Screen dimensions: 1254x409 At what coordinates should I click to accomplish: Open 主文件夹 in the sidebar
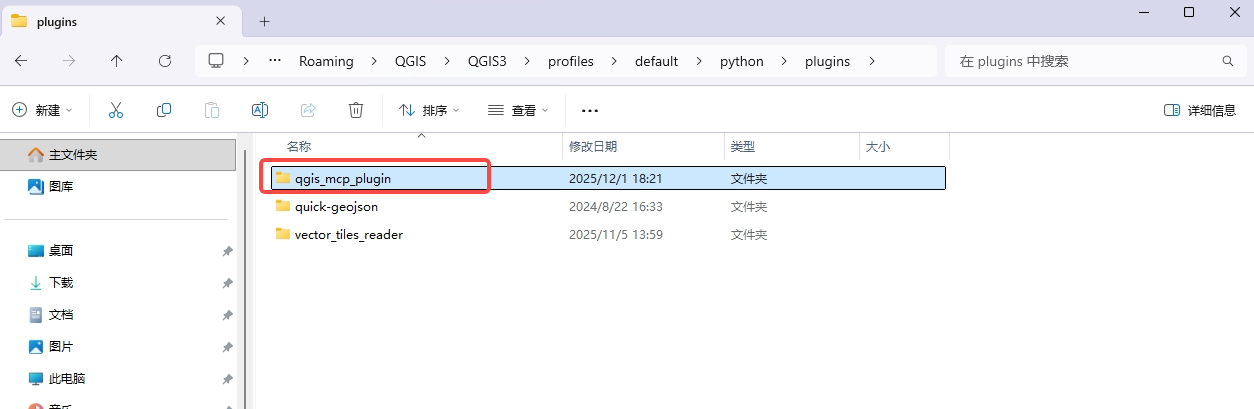tap(118, 155)
